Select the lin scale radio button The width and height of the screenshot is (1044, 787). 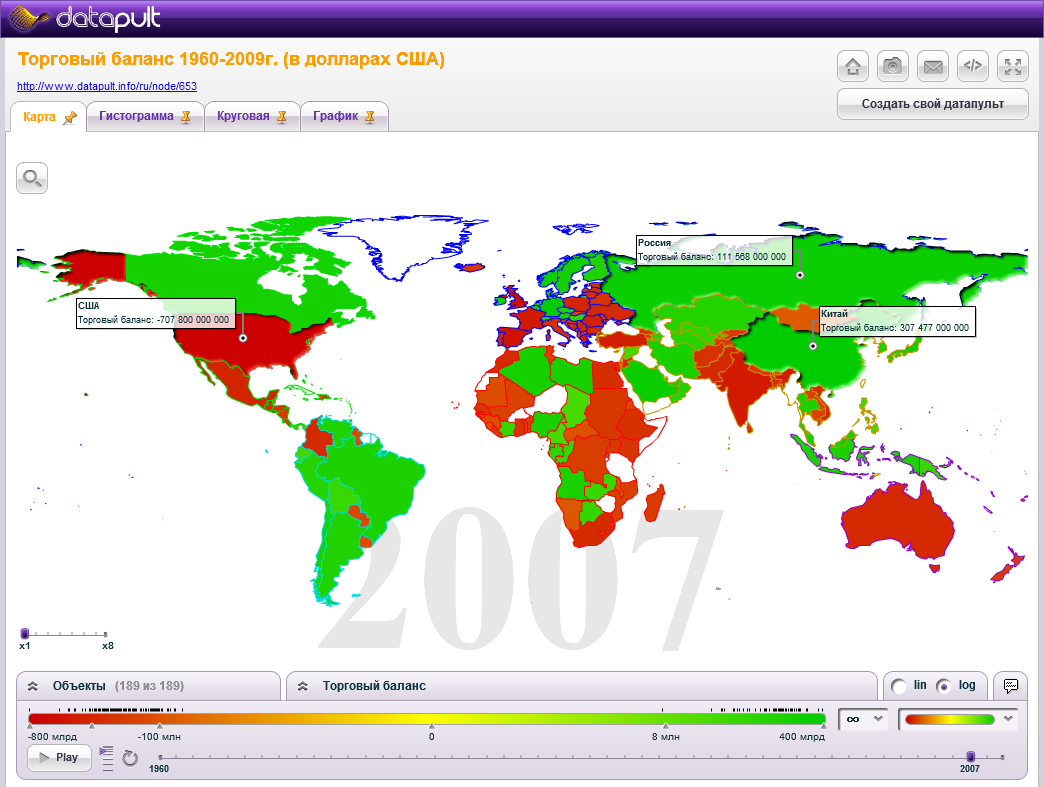coord(898,686)
